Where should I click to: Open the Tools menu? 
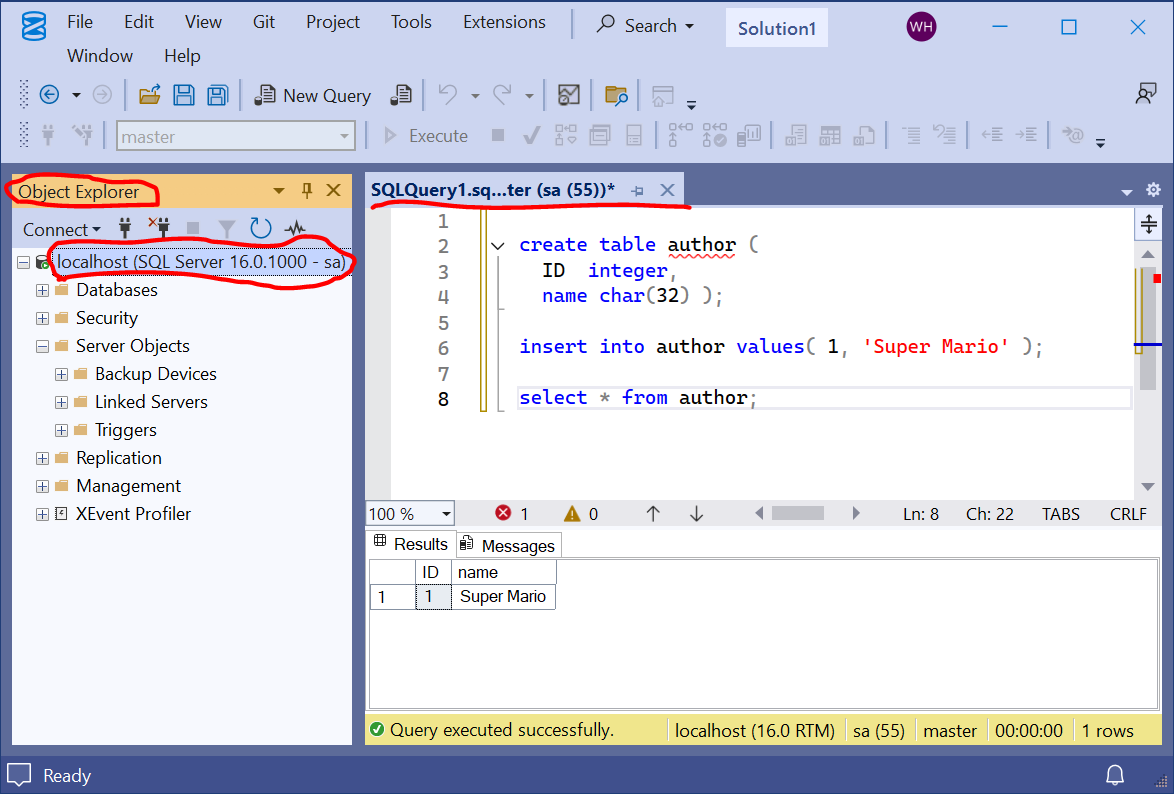coord(411,22)
